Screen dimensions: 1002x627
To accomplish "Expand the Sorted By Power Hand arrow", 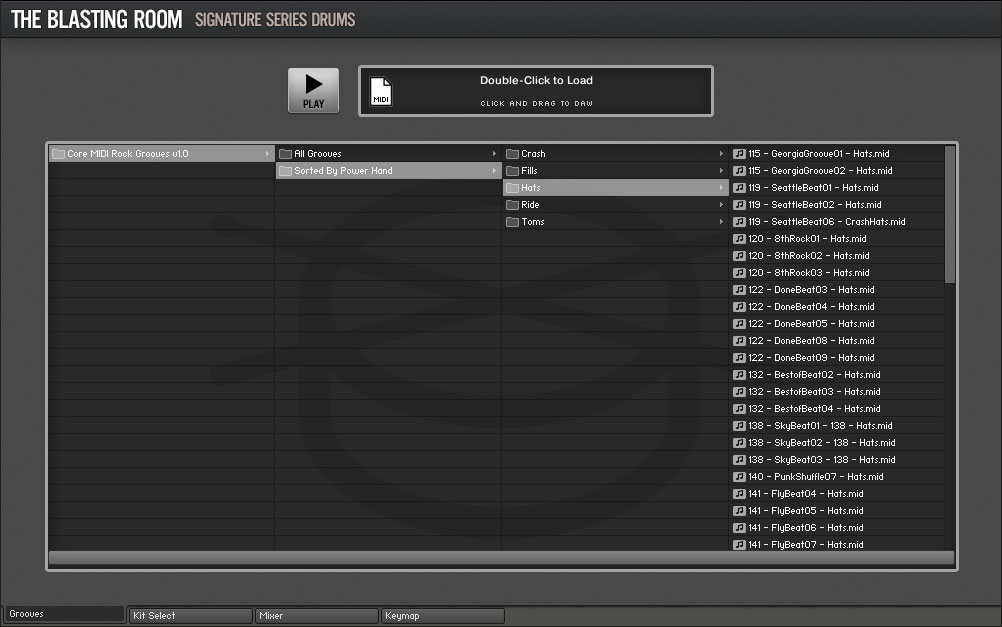I will [x=494, y=171].
